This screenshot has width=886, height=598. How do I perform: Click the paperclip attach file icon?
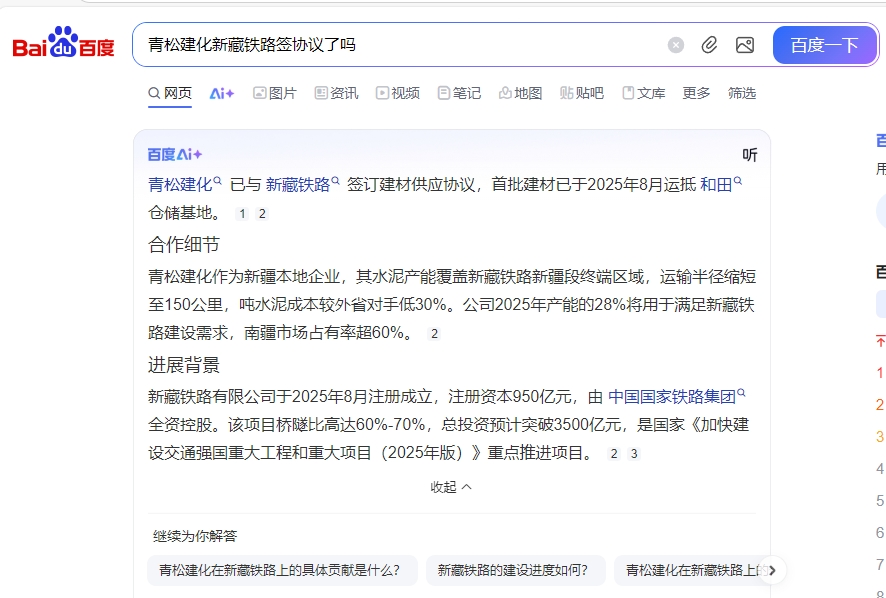click(709, 45)
